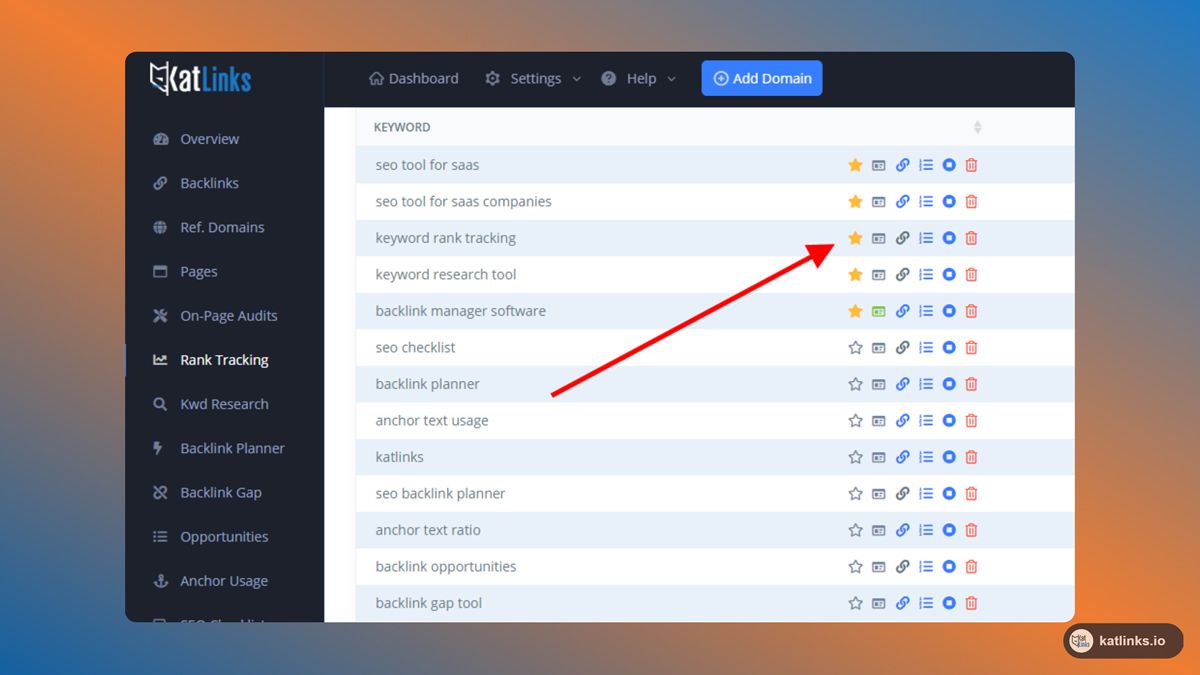
Task: Open list icon in 'backlink gap tool' row
Action: [x=926, y=603]
